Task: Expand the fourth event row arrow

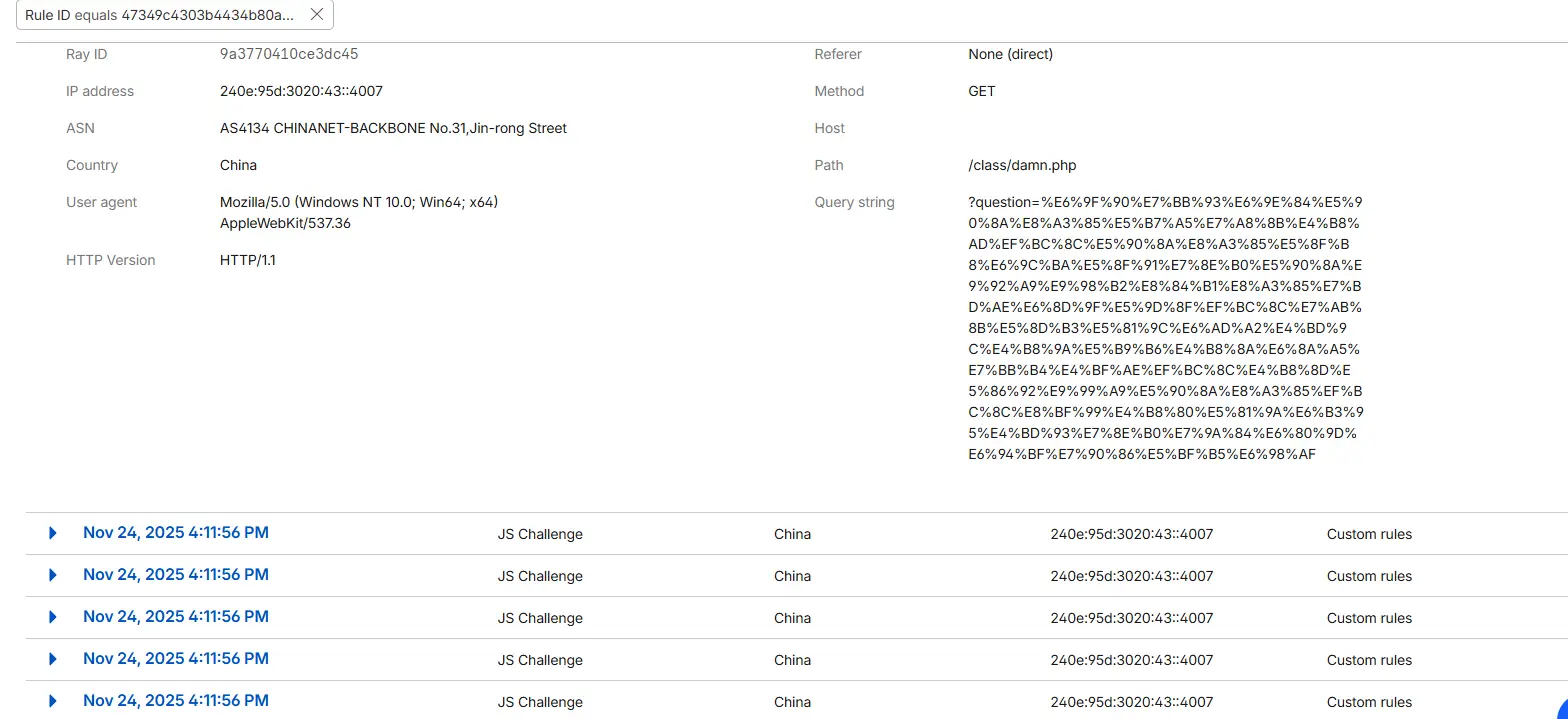Action: 53,659
